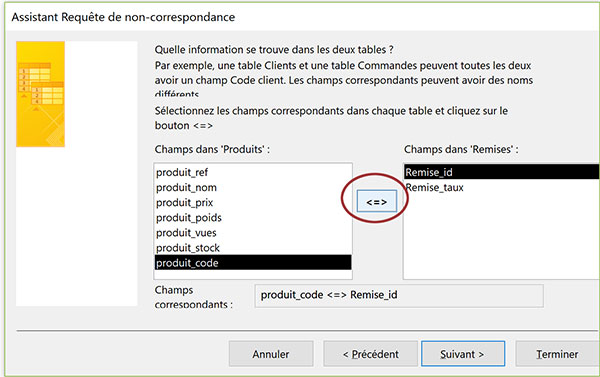The height and width of the screenshot is (377, 600).
Task: Click the Champs dans 'Produits' label
Action: (212, 149)
